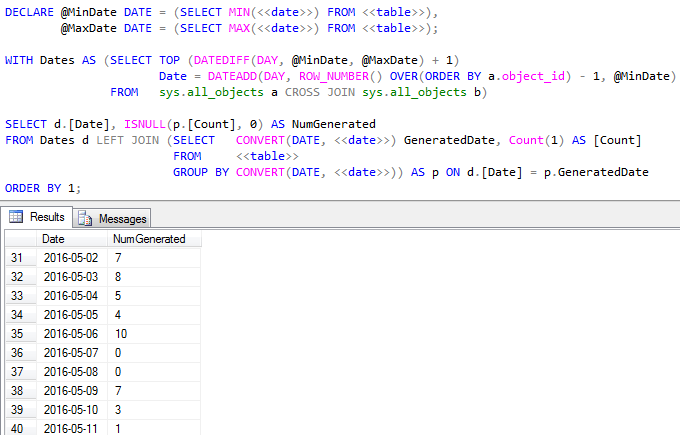Click the DECLARE keyword in the query
The width and height of the screenshot is (680, 435).
(29, 12)
